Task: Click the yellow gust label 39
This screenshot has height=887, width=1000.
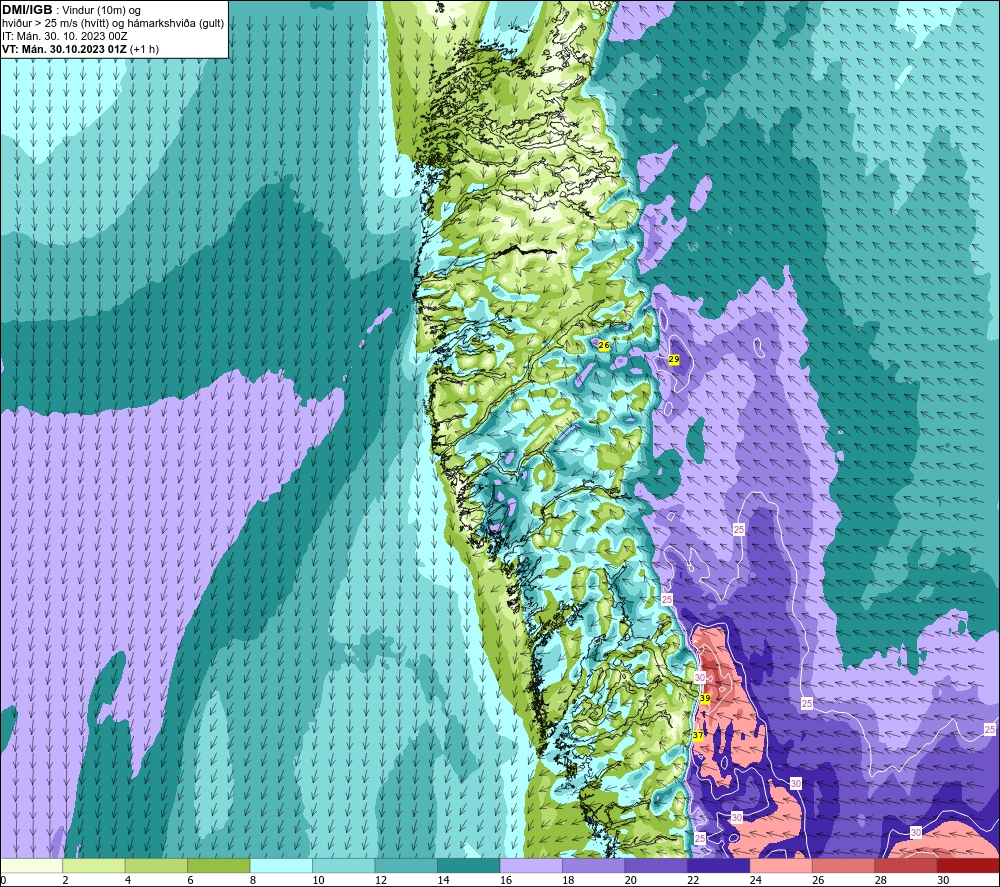Action: point(705,698)
